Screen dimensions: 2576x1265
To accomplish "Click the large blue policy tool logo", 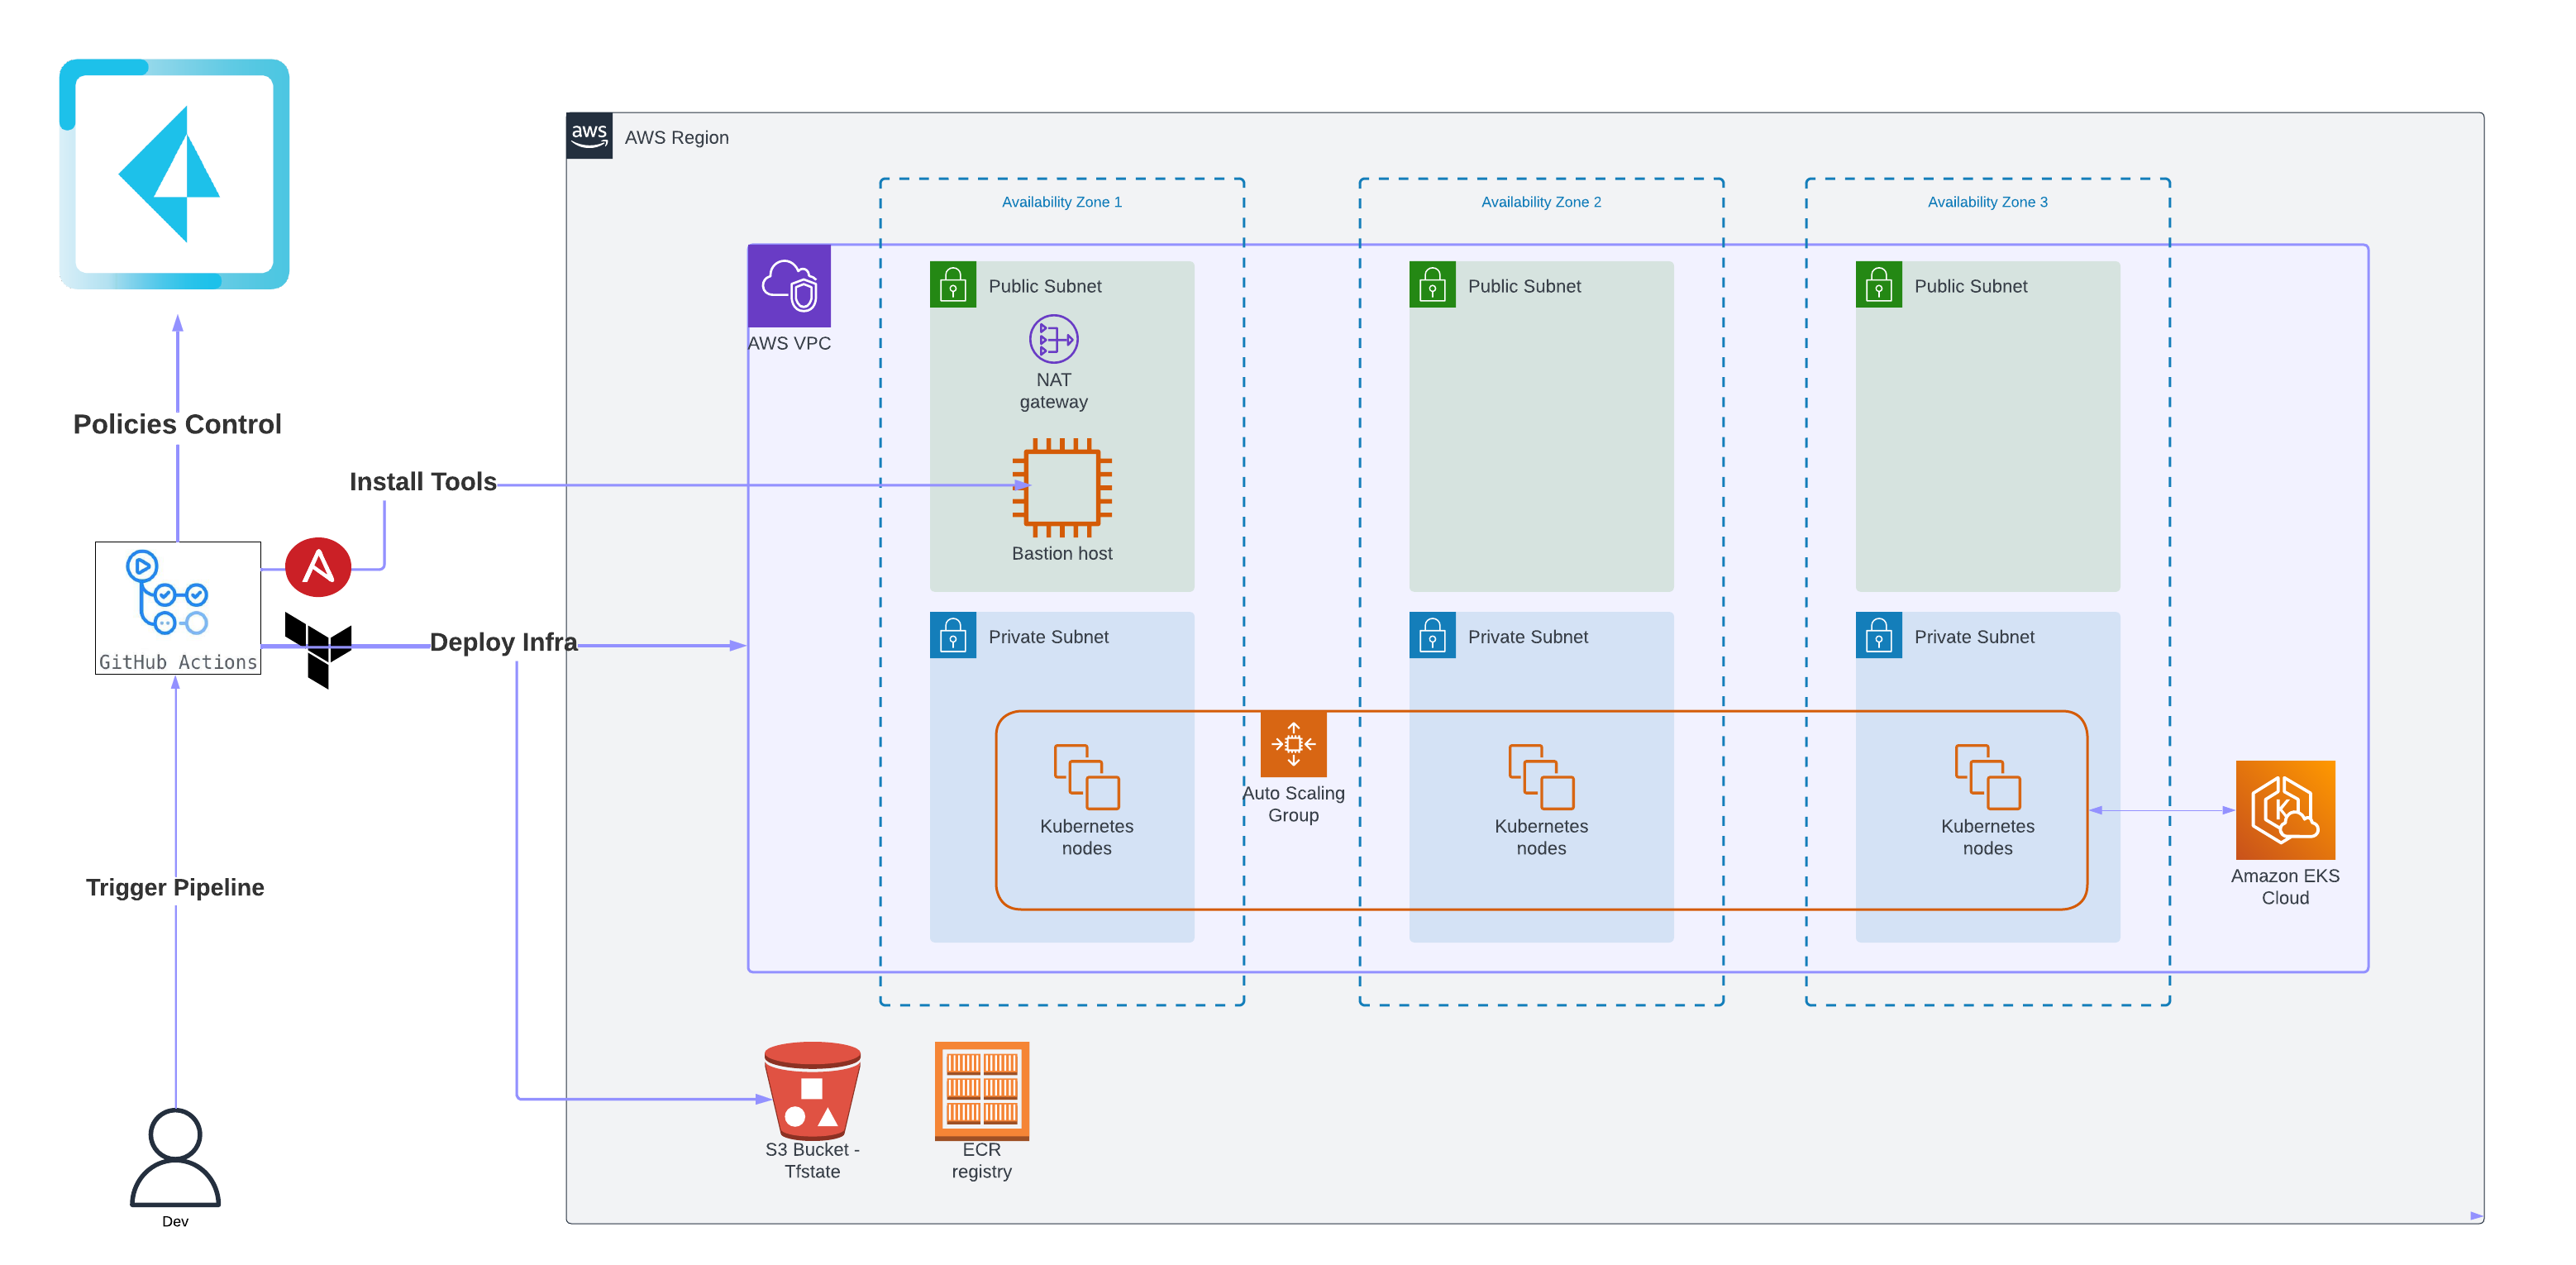I will pos(174,174).
